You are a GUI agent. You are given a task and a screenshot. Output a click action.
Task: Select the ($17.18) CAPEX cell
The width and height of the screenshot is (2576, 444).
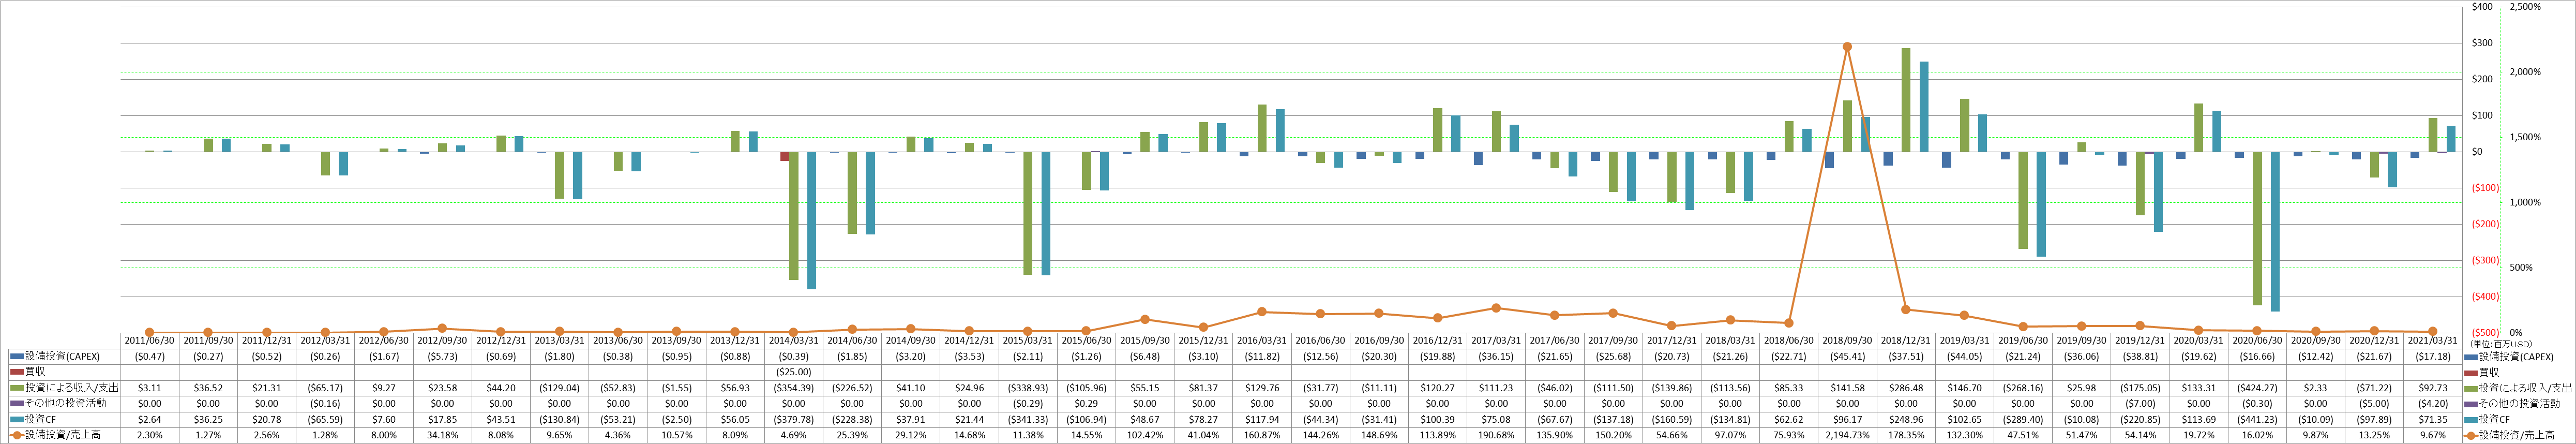pyautogui.click(x=2433, y=356)
